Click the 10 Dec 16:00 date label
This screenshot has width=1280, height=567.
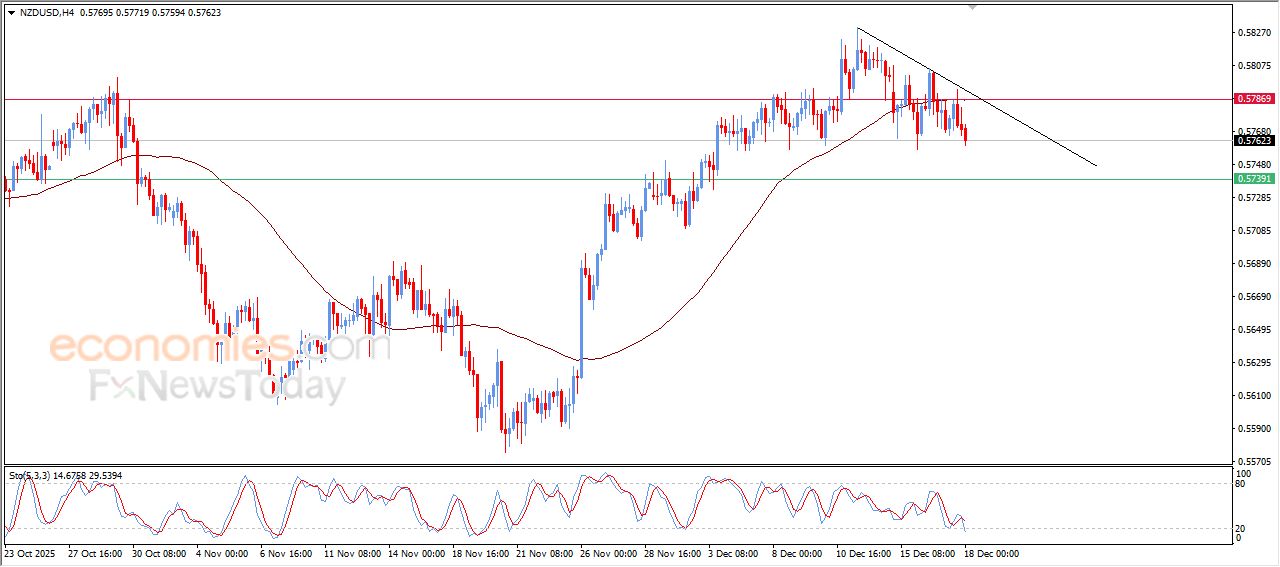[865, 553]
